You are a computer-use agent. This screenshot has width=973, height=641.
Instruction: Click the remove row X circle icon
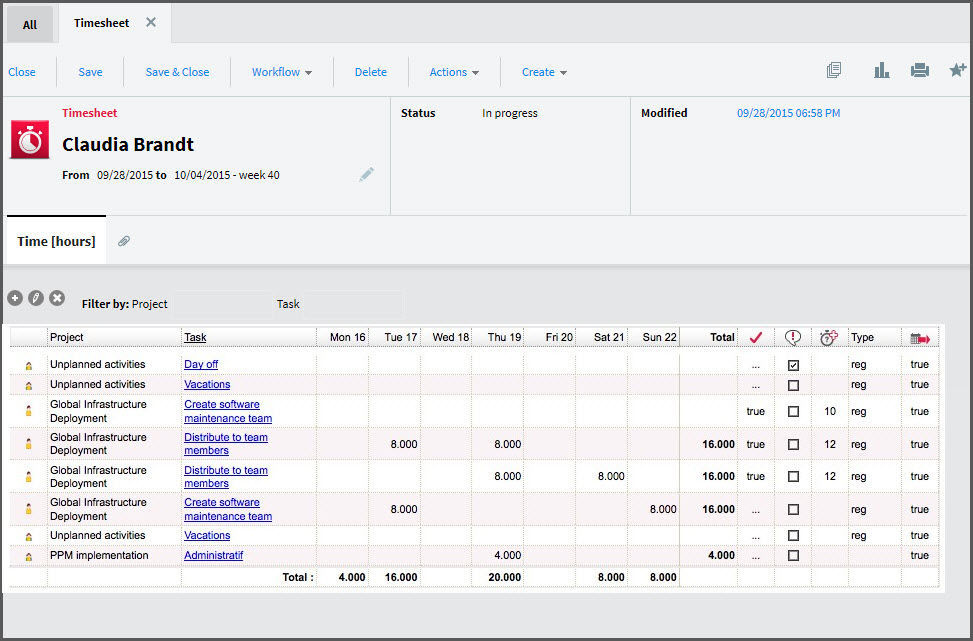coord(57,298)
